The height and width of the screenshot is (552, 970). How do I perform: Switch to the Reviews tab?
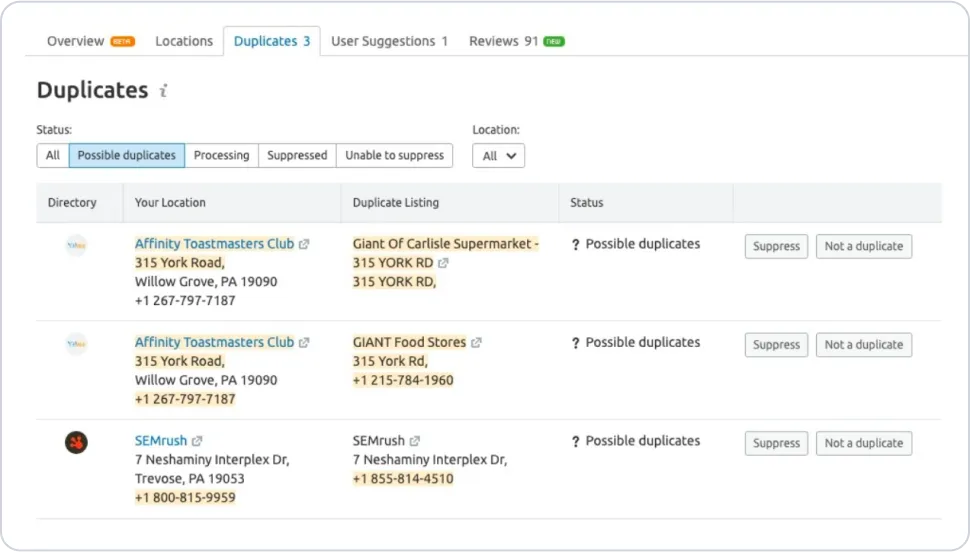point(517,41)
